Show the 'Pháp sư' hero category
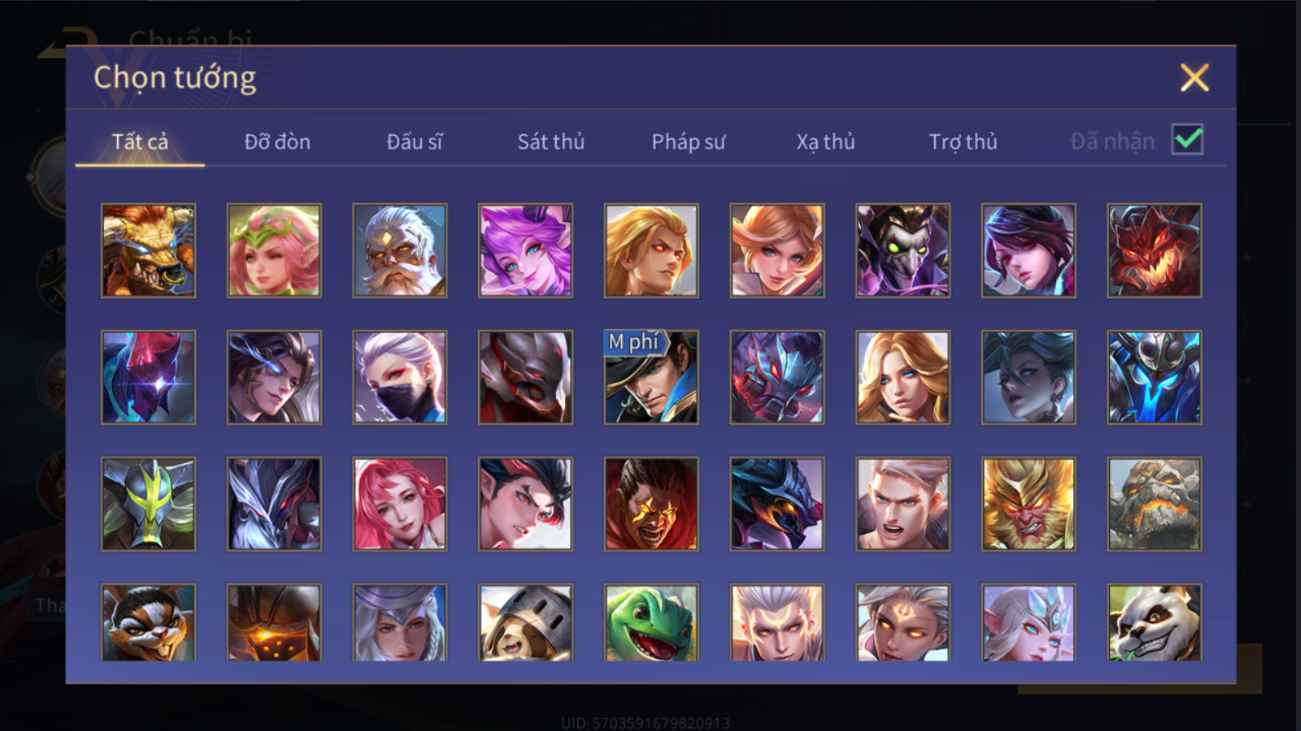 (x=688, y=142)
